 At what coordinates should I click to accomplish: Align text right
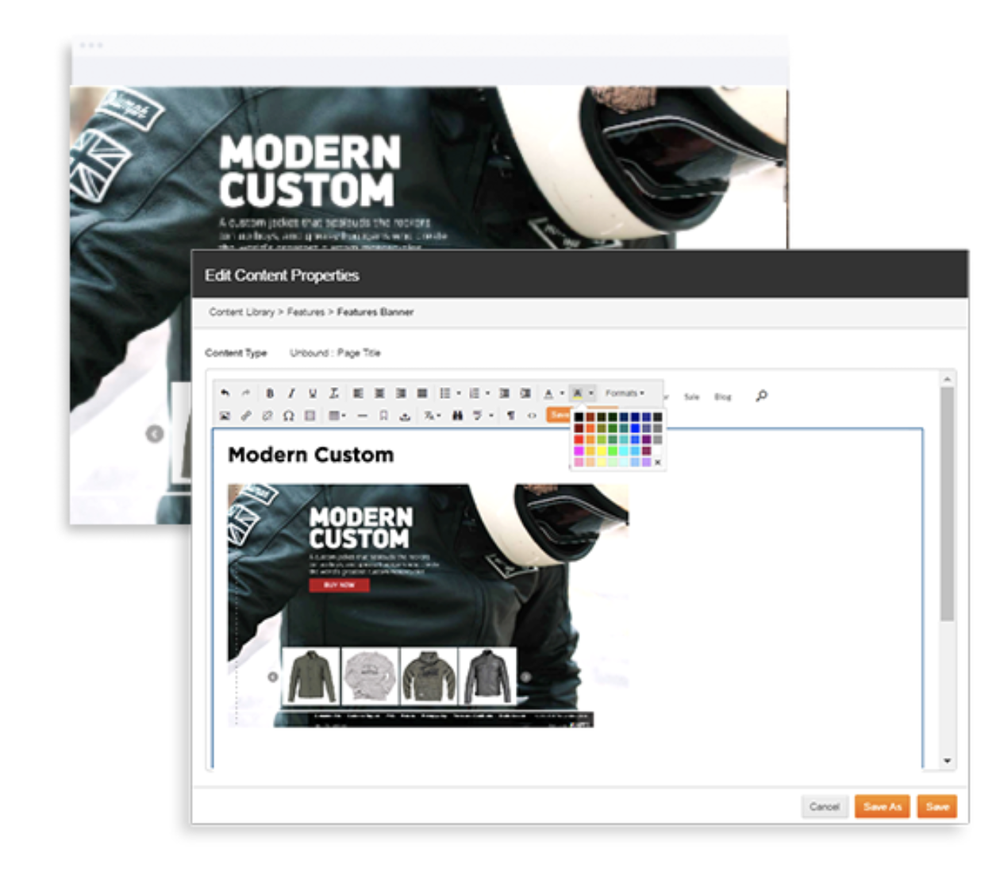click(x=401, y=393)
